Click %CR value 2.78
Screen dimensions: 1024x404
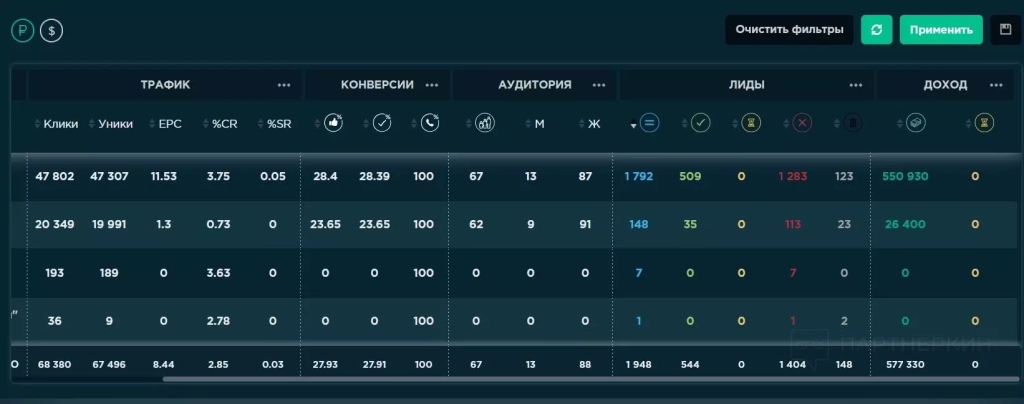[x=218, y=321]
